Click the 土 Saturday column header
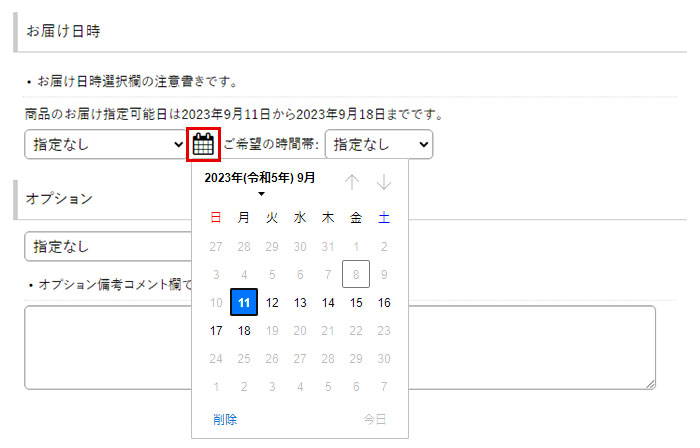This screenshot has height=448, width=700. (x=384, y=218)
